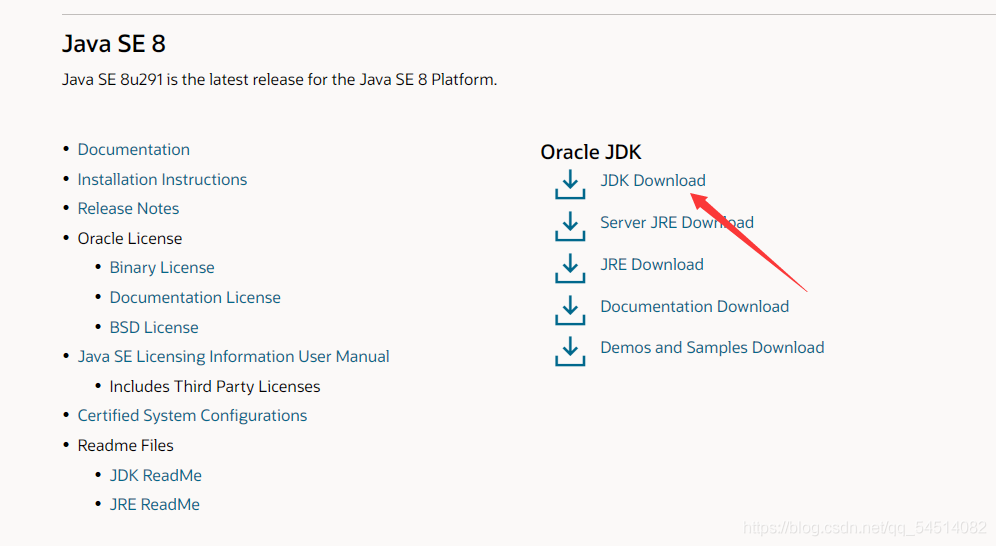The height and width of the screenshot is (546, 996).
Task: Open the JDK Download link
Action: coord(653,180)
